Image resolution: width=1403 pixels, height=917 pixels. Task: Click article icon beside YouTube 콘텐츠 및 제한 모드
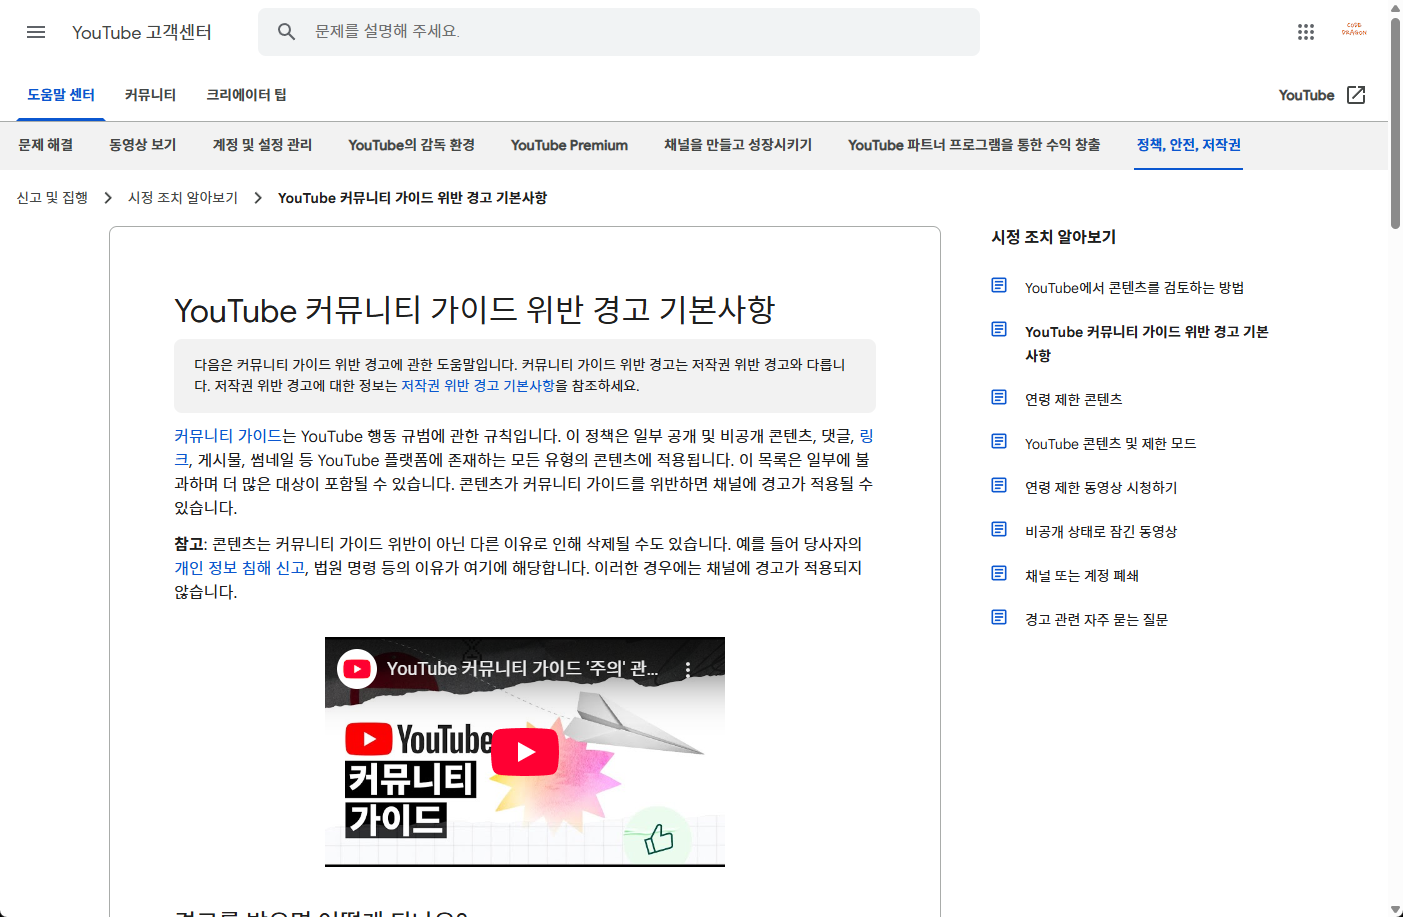click(999, 442)
